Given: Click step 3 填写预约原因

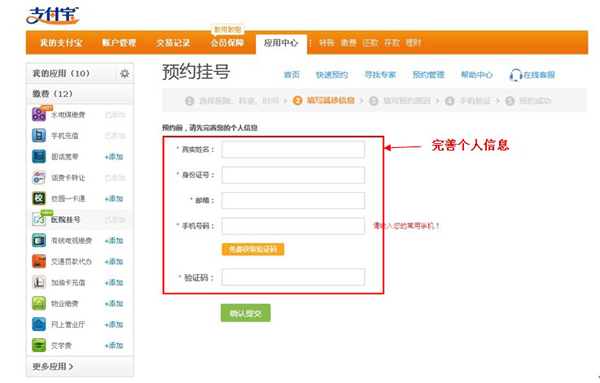Looking at the screenshot, I should pyautogui.click(x=400, y=101).
